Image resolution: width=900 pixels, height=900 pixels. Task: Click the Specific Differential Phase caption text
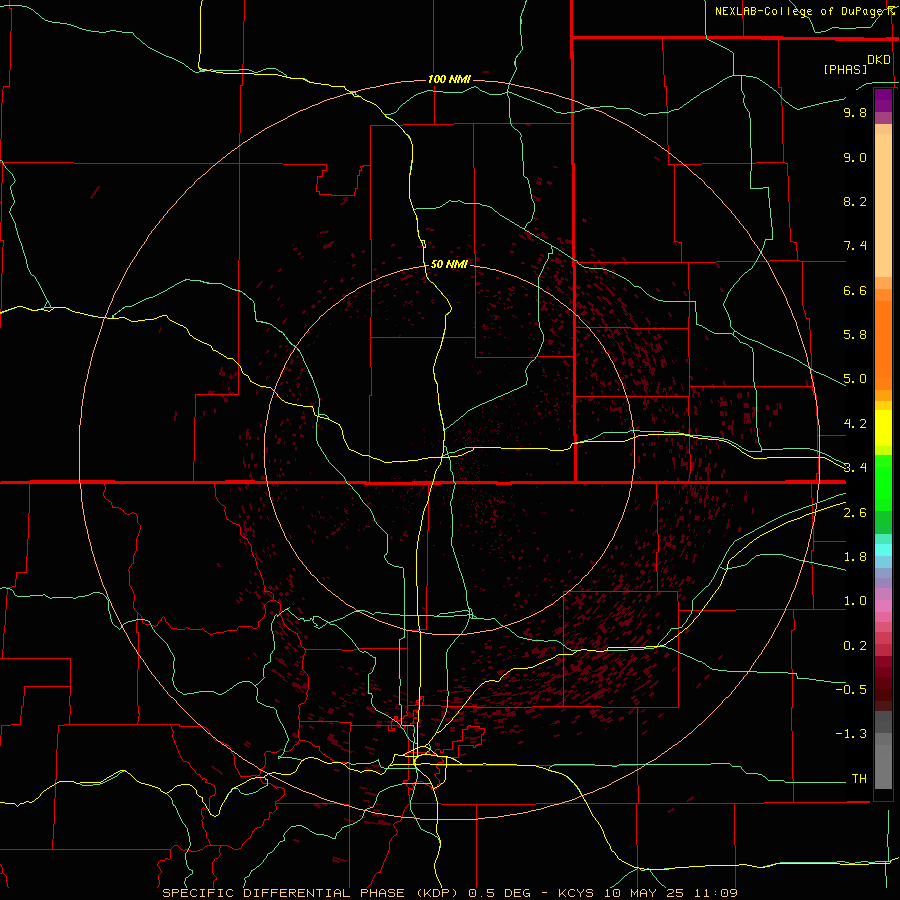pyautogui.click(x=449, y=893)
